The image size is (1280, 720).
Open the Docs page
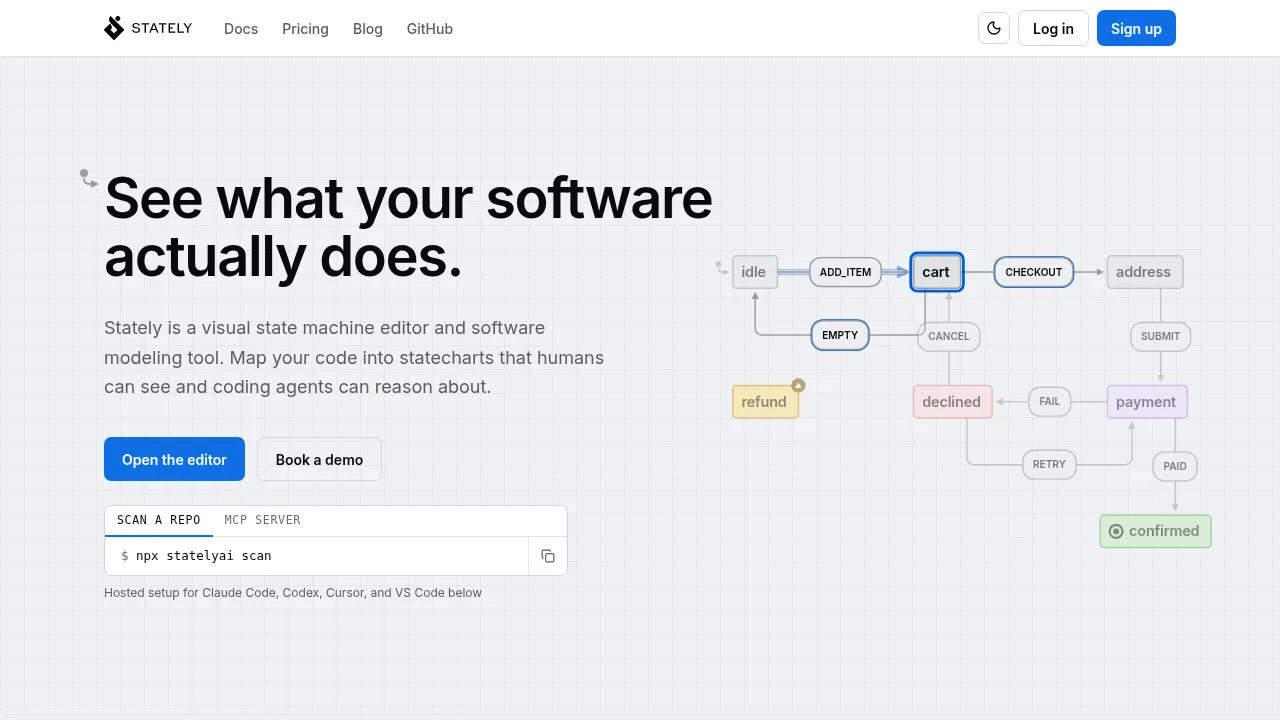(241, 29)
